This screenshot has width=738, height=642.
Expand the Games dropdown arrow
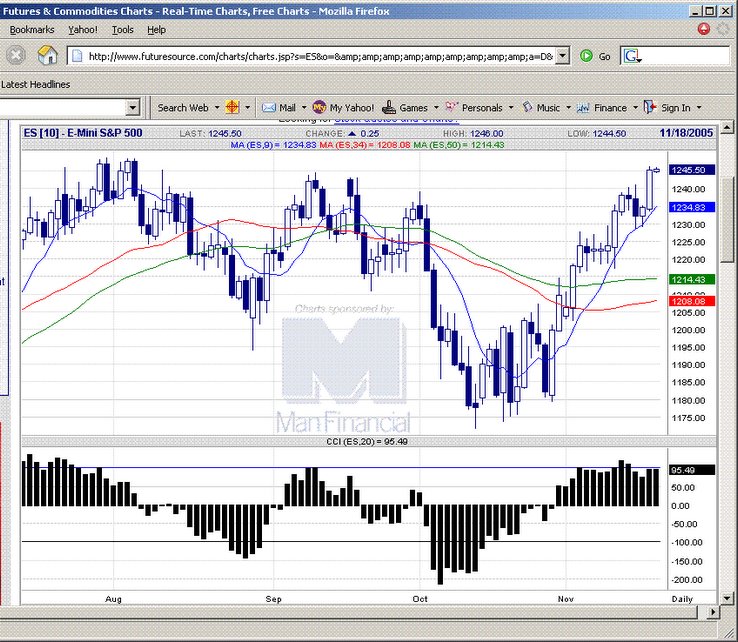point(436,108)
